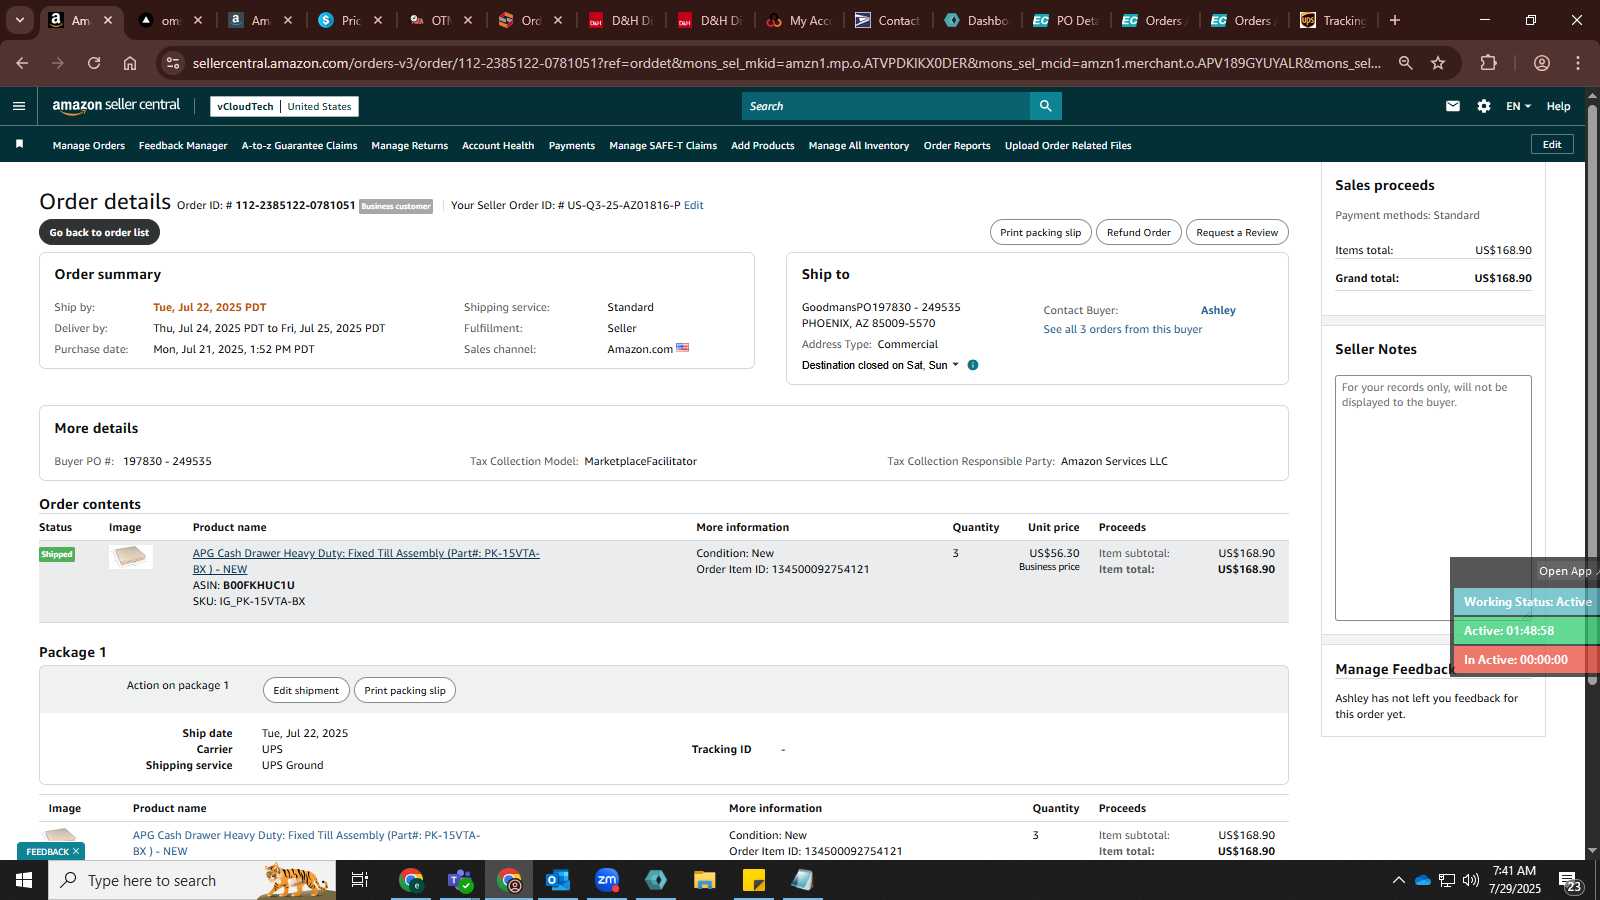Open the tab search dropdown arrow
The image size is (1600, 900).
19,20
